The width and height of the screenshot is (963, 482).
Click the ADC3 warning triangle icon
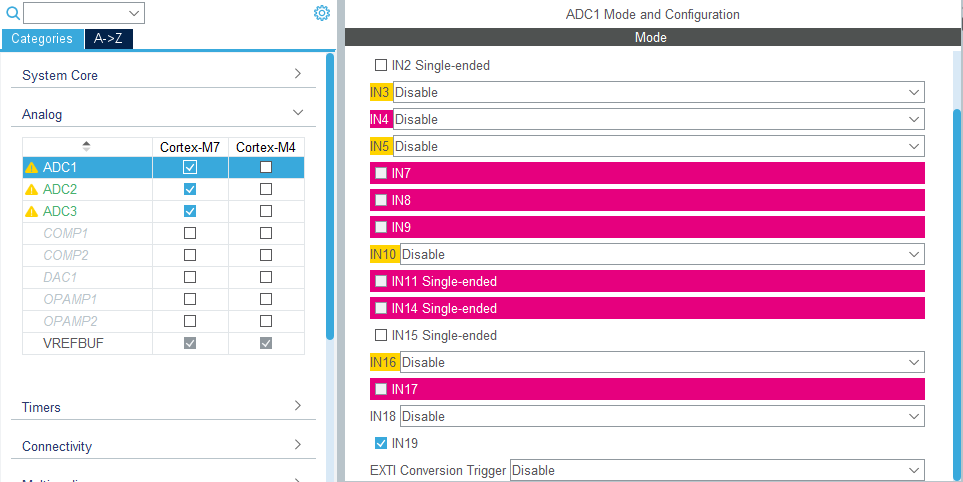(32, 212)
